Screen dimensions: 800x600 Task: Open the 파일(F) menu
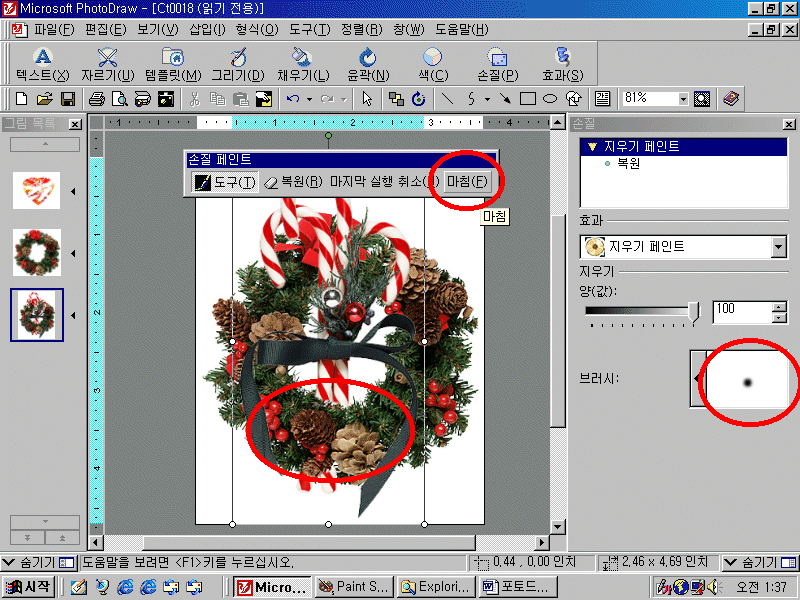tap(55, 30)
